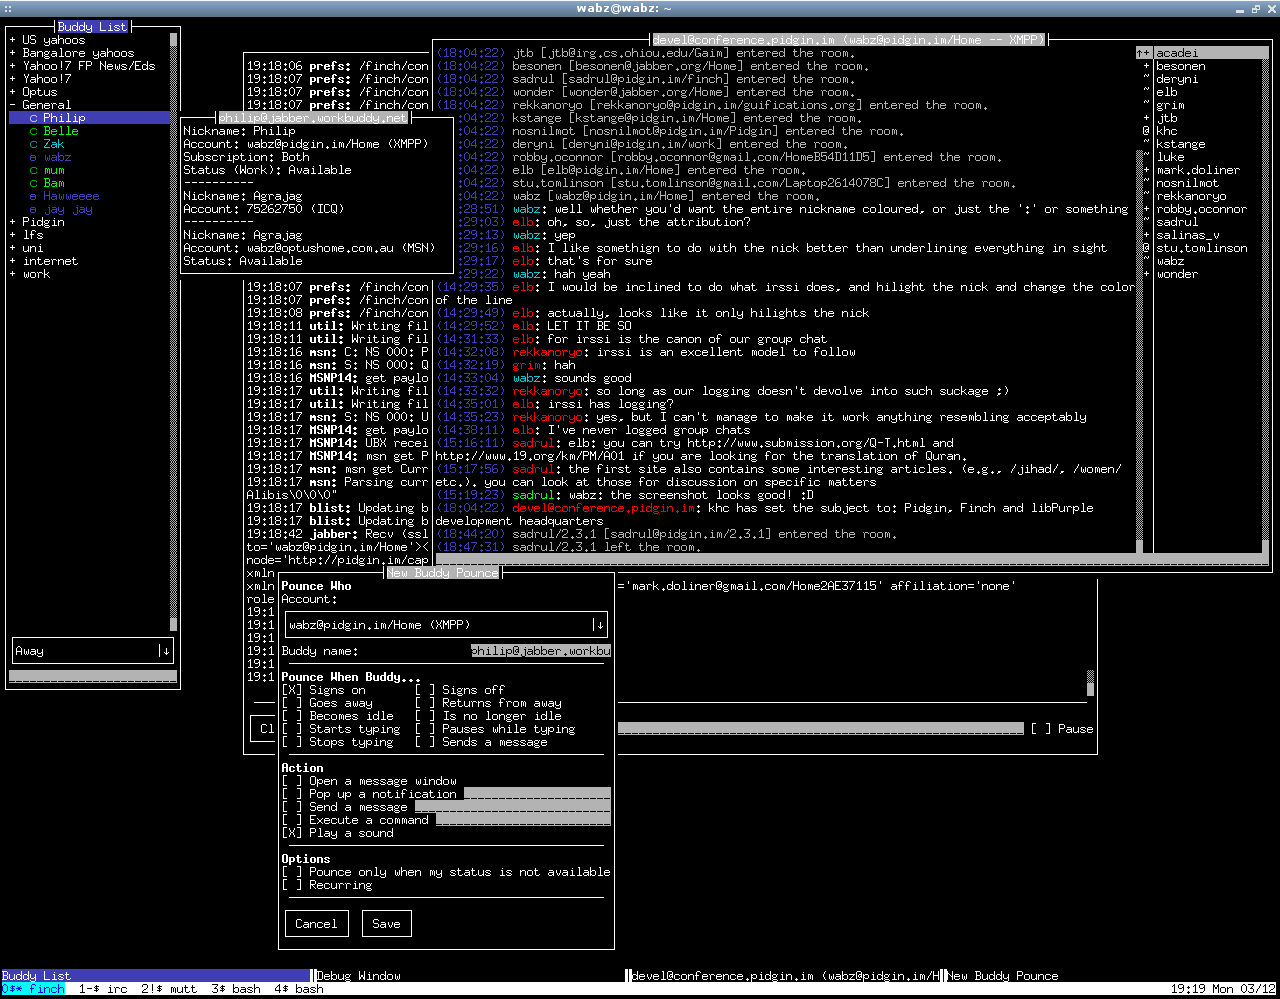Enable Pauses while typing trigger
Image resolution: width=1280 pixels, height=999 pixels.
(426, 729)
